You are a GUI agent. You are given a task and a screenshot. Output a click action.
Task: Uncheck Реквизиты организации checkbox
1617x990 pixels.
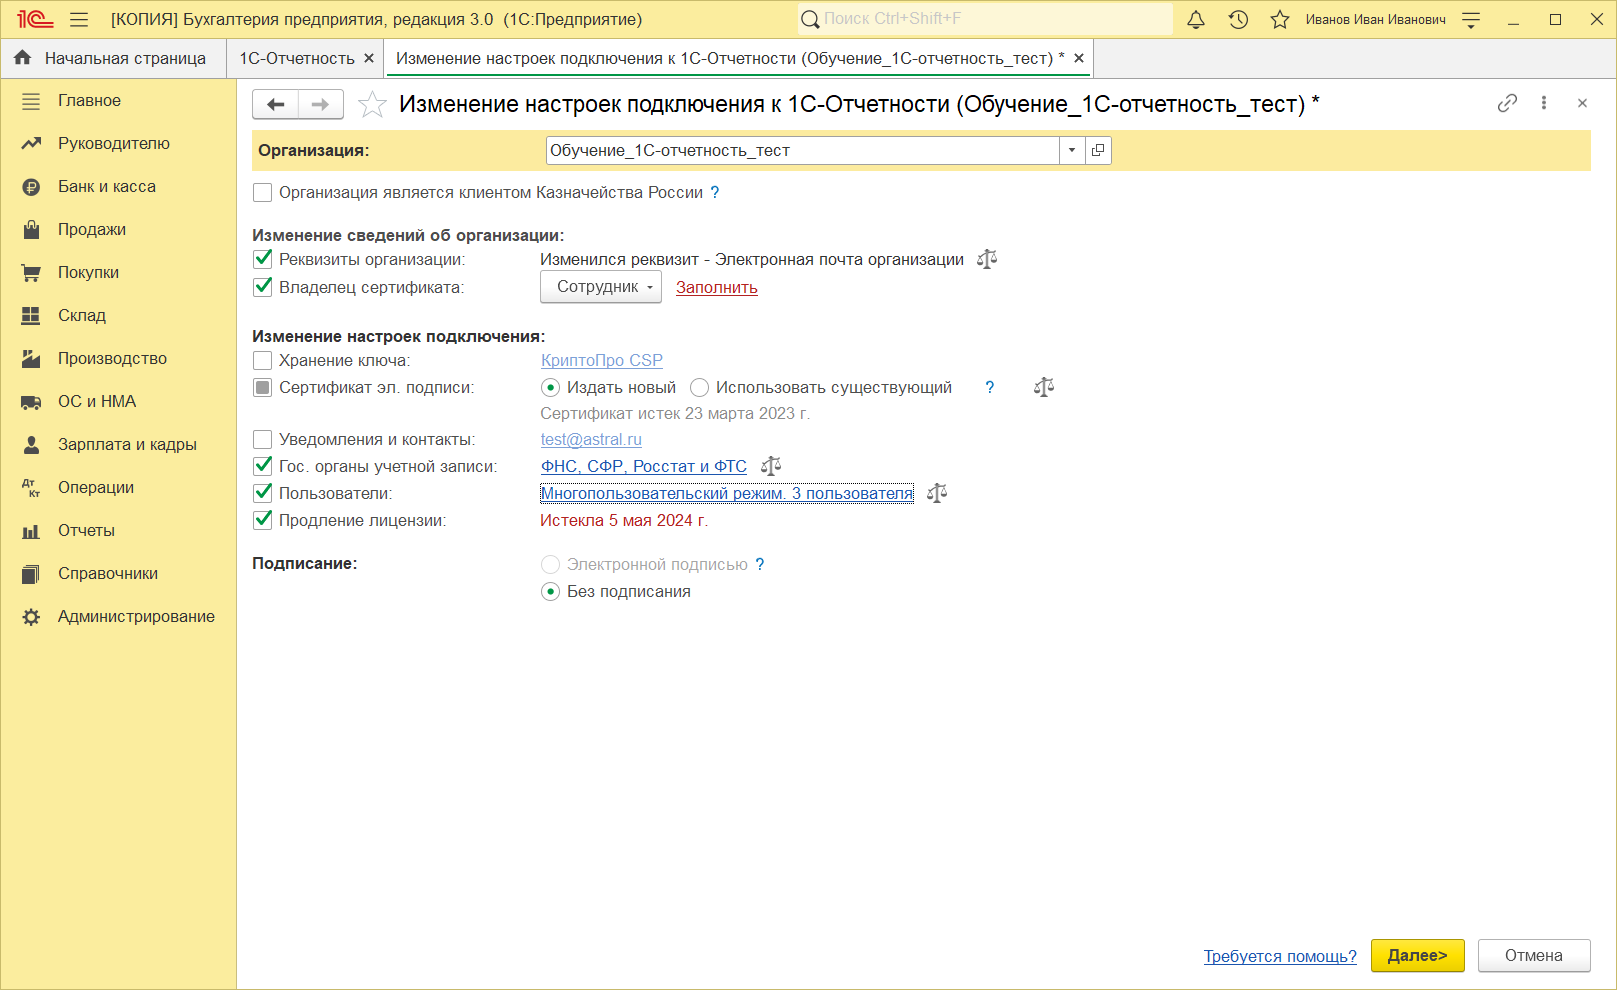click(263, 259)
